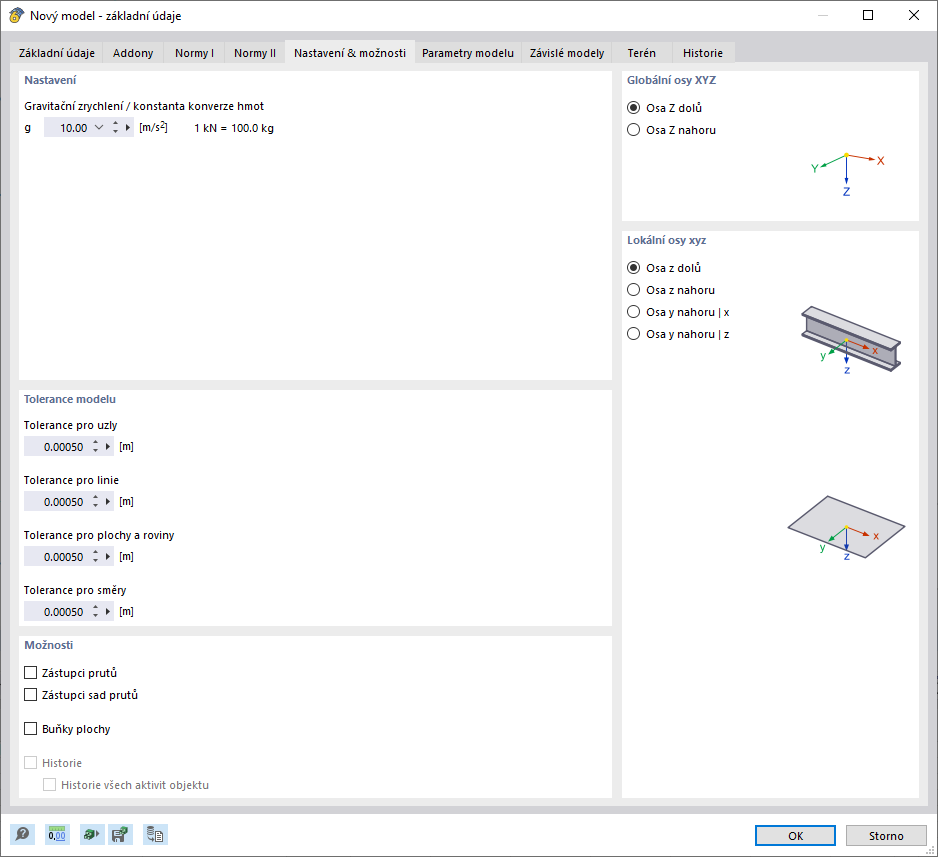The image size is (938, 857).
Task: Open the help icon in the bottom toolbar
Action: pos(23,834)
